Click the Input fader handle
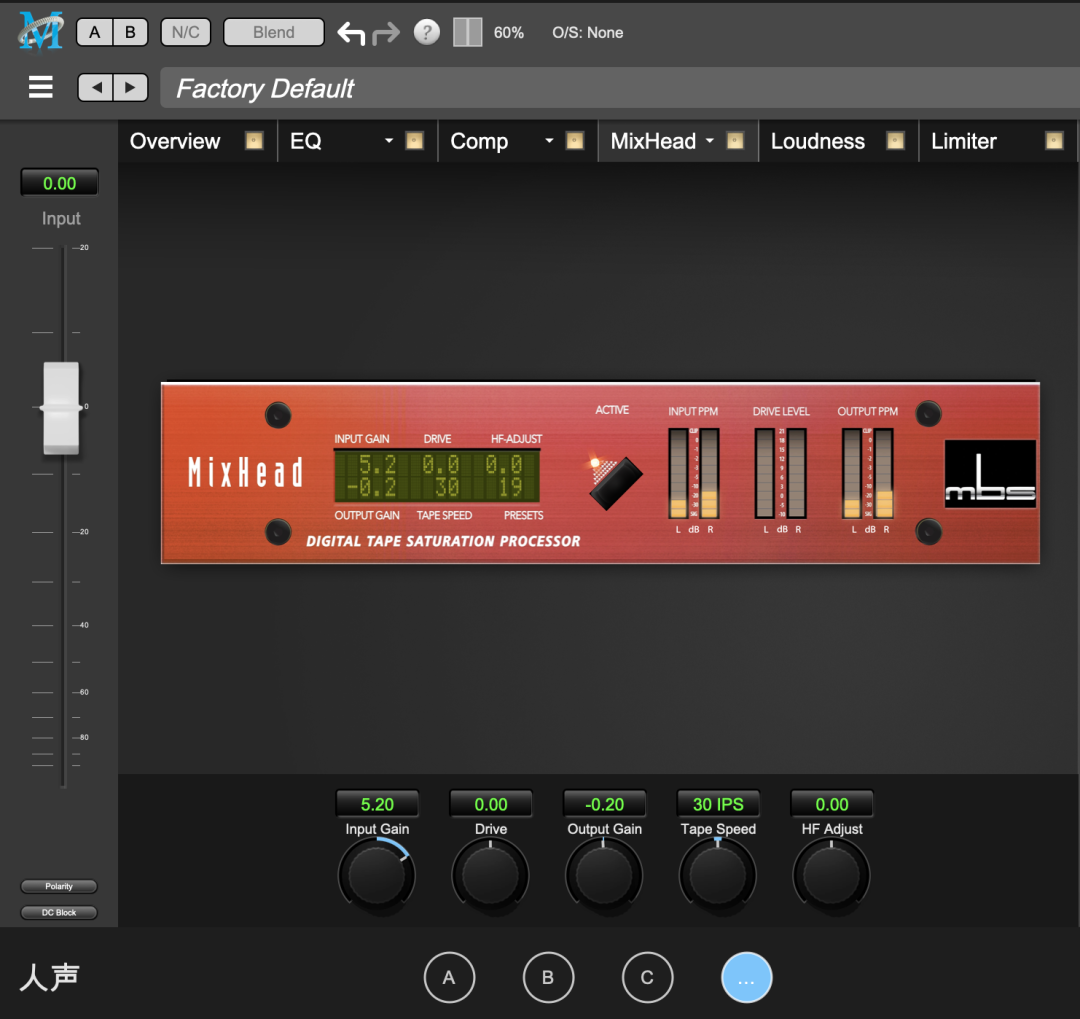 click(x=61, y=408)
